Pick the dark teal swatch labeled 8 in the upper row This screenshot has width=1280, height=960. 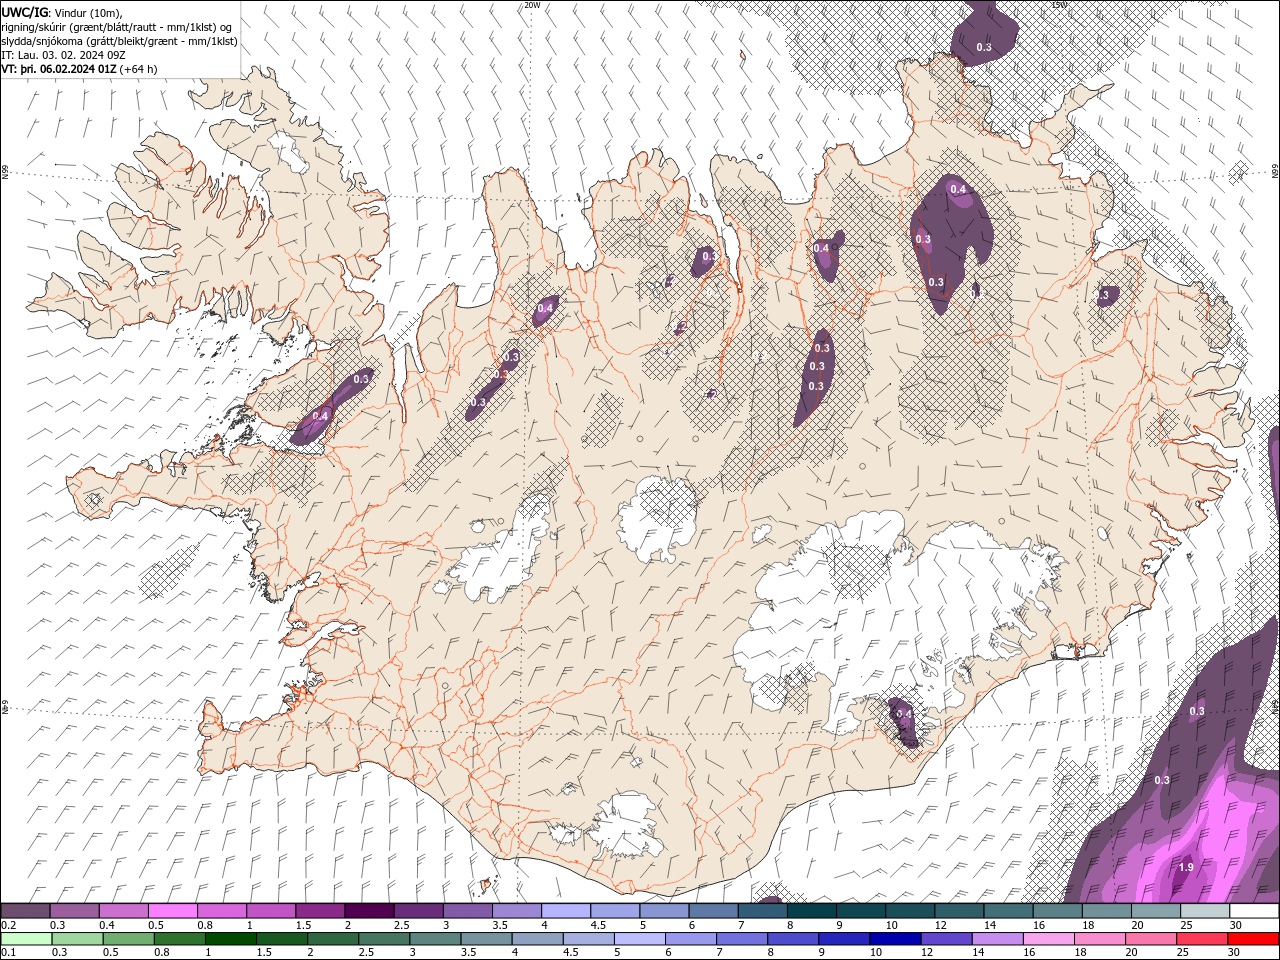[812, 911]
